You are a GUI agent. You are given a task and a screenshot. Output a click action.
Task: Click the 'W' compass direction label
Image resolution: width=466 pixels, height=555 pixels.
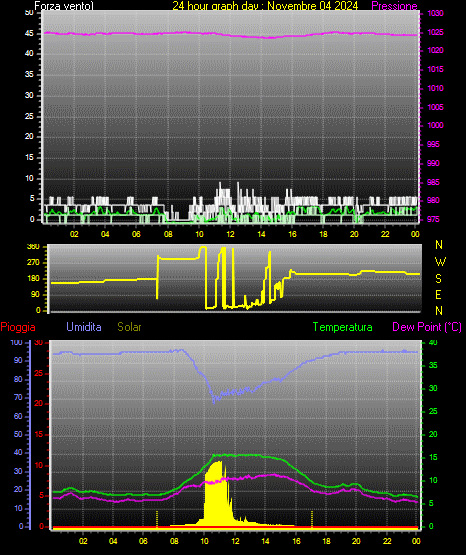coord(440,262)
